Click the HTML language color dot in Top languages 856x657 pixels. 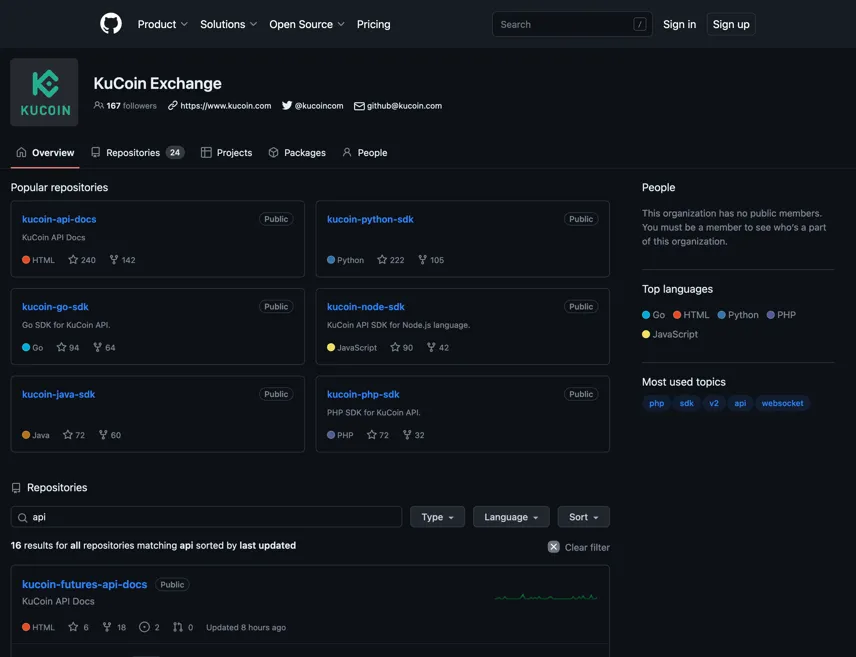tap(677, 315)
